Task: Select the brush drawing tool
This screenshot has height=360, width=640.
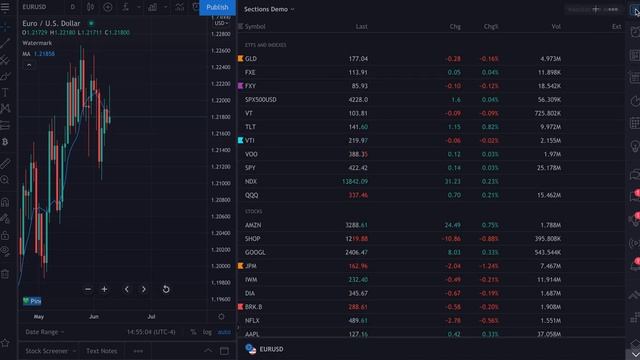Action: [x=5, y=76]
